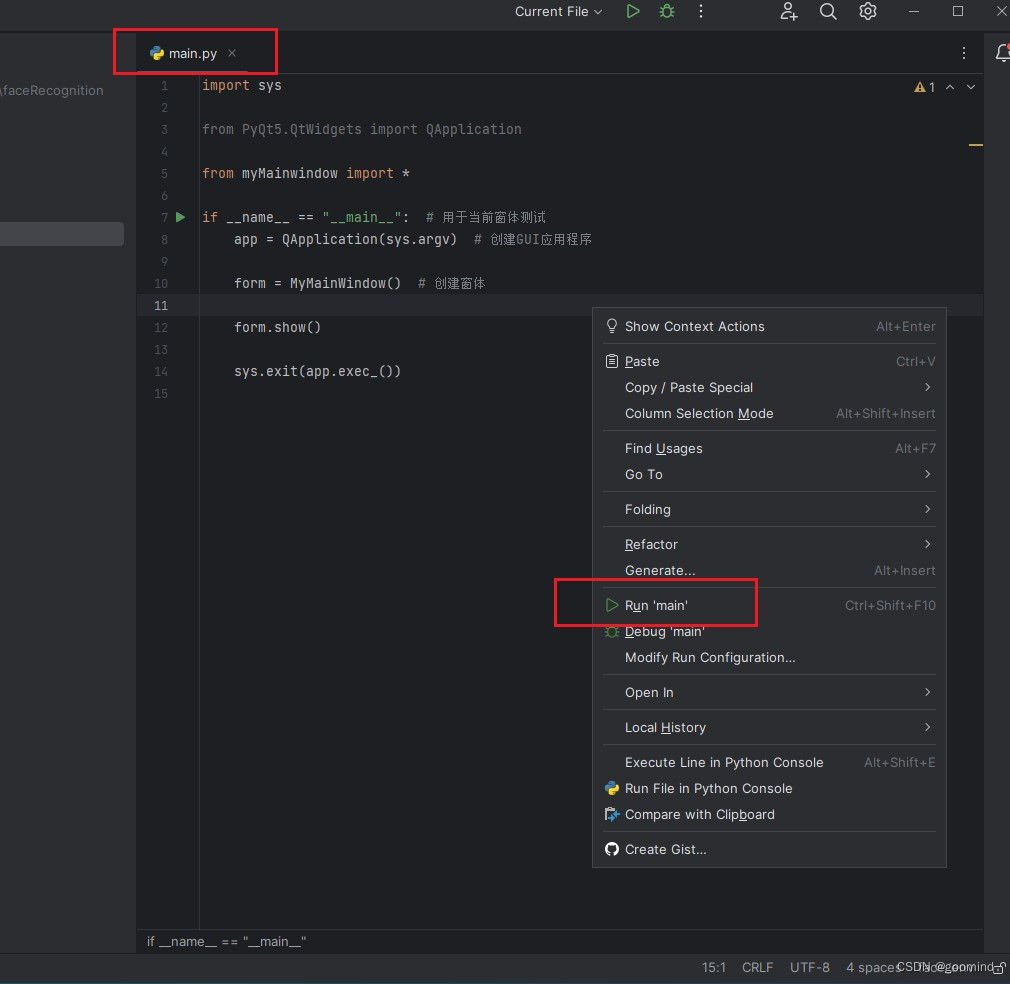Open Code With Me add-user icon

tap(788, 12)
